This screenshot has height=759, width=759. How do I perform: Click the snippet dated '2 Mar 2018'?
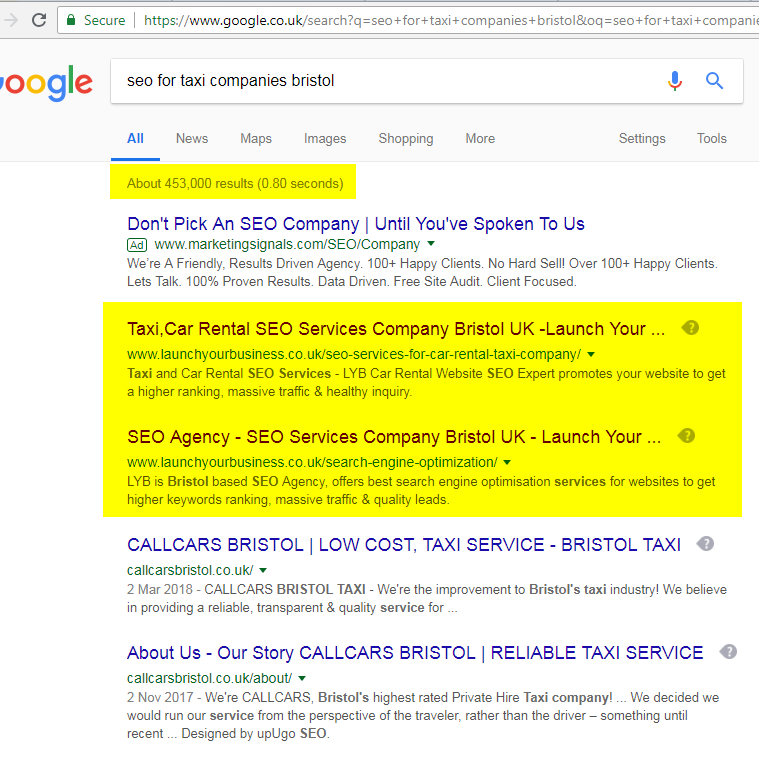point(427,598)
